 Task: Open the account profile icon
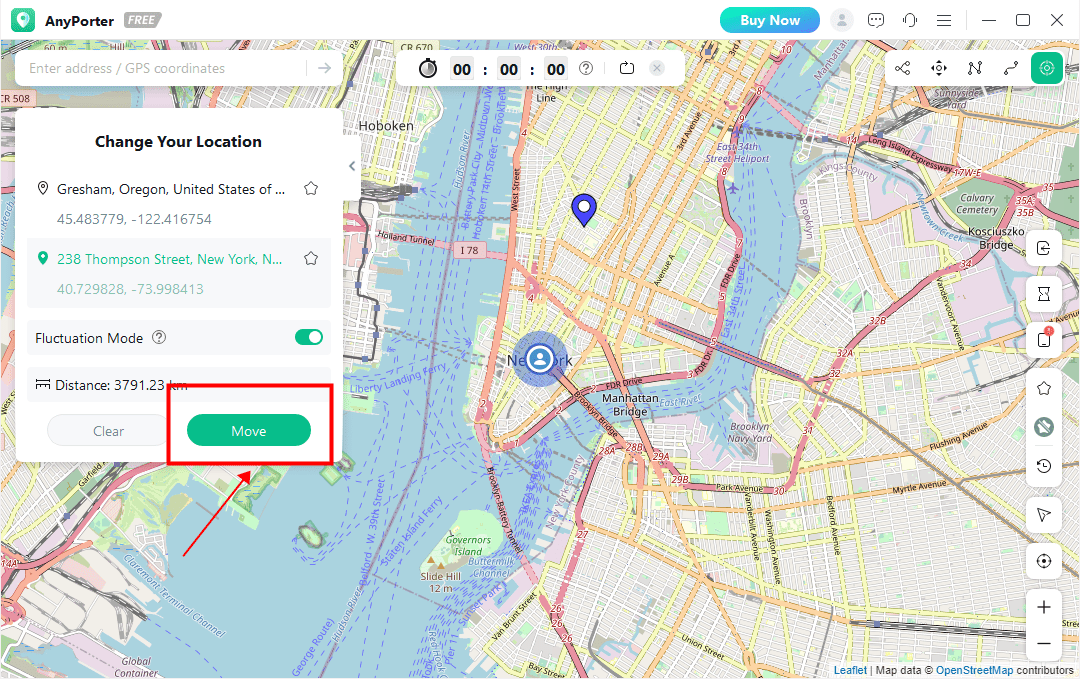842,20
